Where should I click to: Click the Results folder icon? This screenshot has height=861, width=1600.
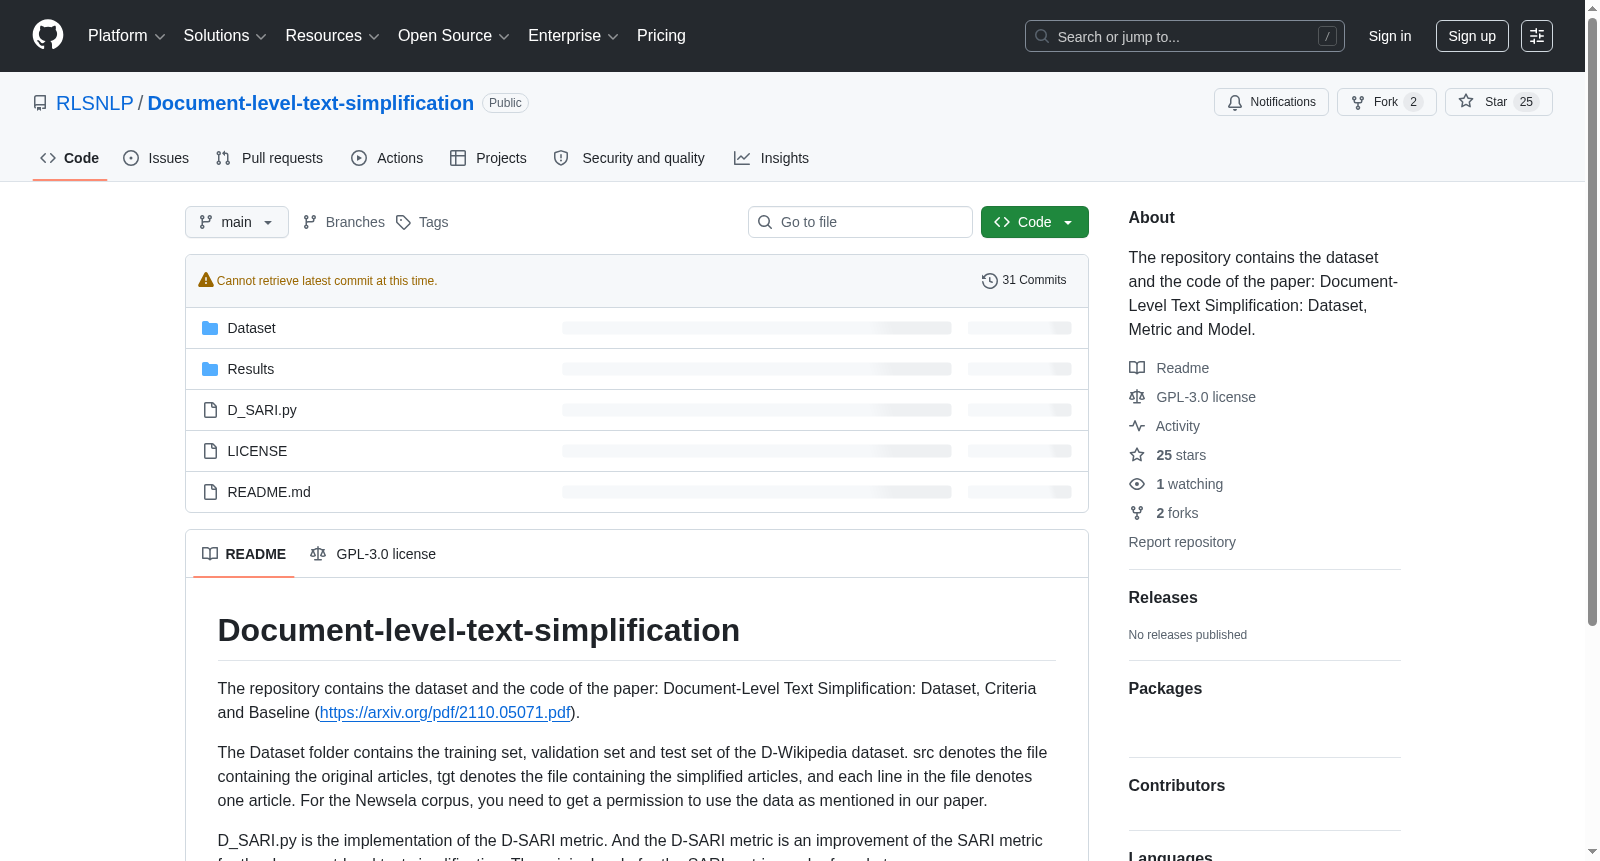[x=210, y=369]
